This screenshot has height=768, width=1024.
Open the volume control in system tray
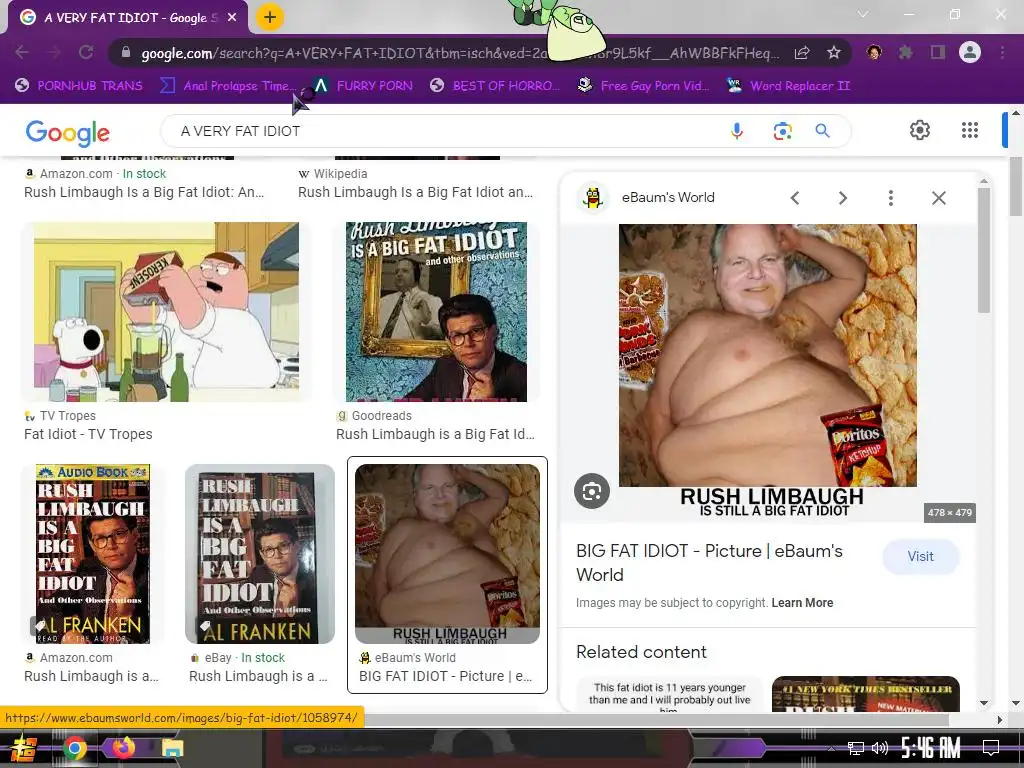pos(880,748)
